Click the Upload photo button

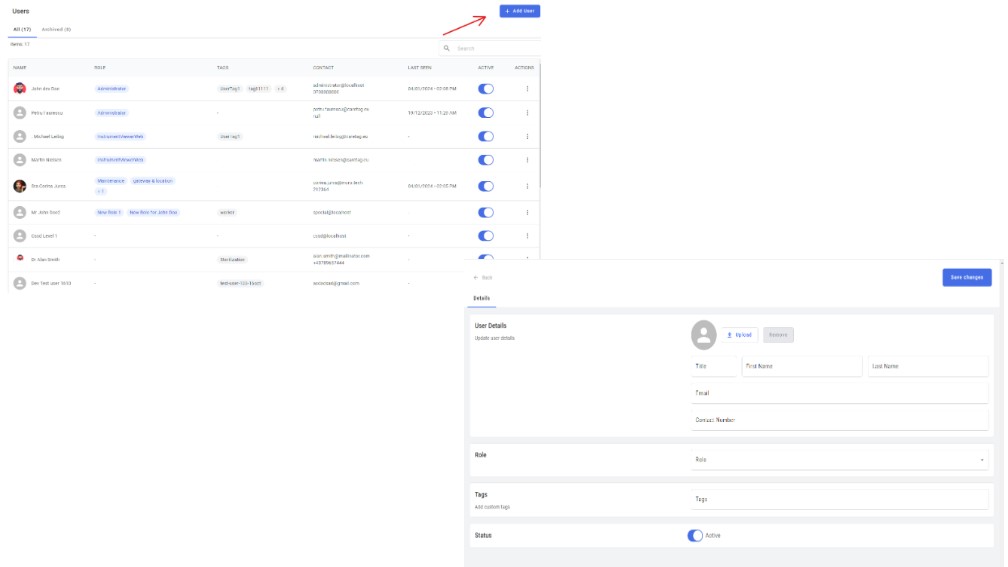[739, 335]
